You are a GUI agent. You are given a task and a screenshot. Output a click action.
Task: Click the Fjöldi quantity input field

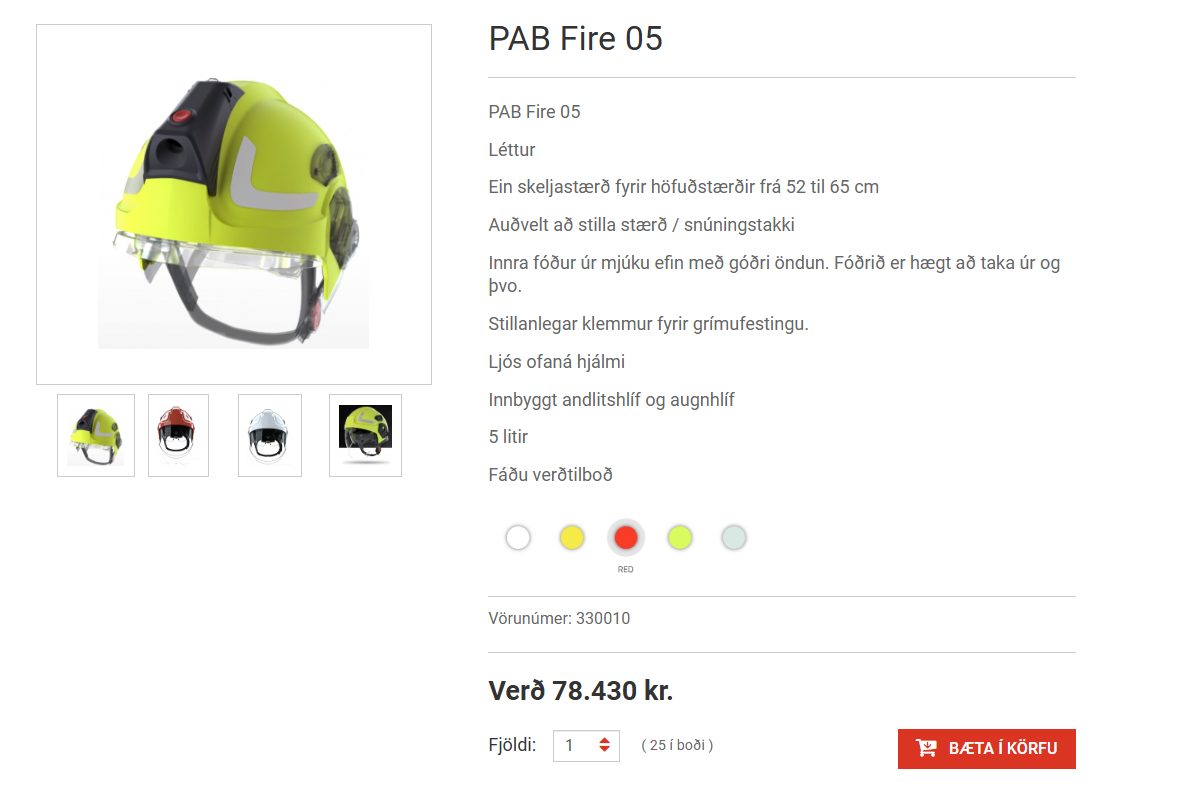[x=586, y=746]
